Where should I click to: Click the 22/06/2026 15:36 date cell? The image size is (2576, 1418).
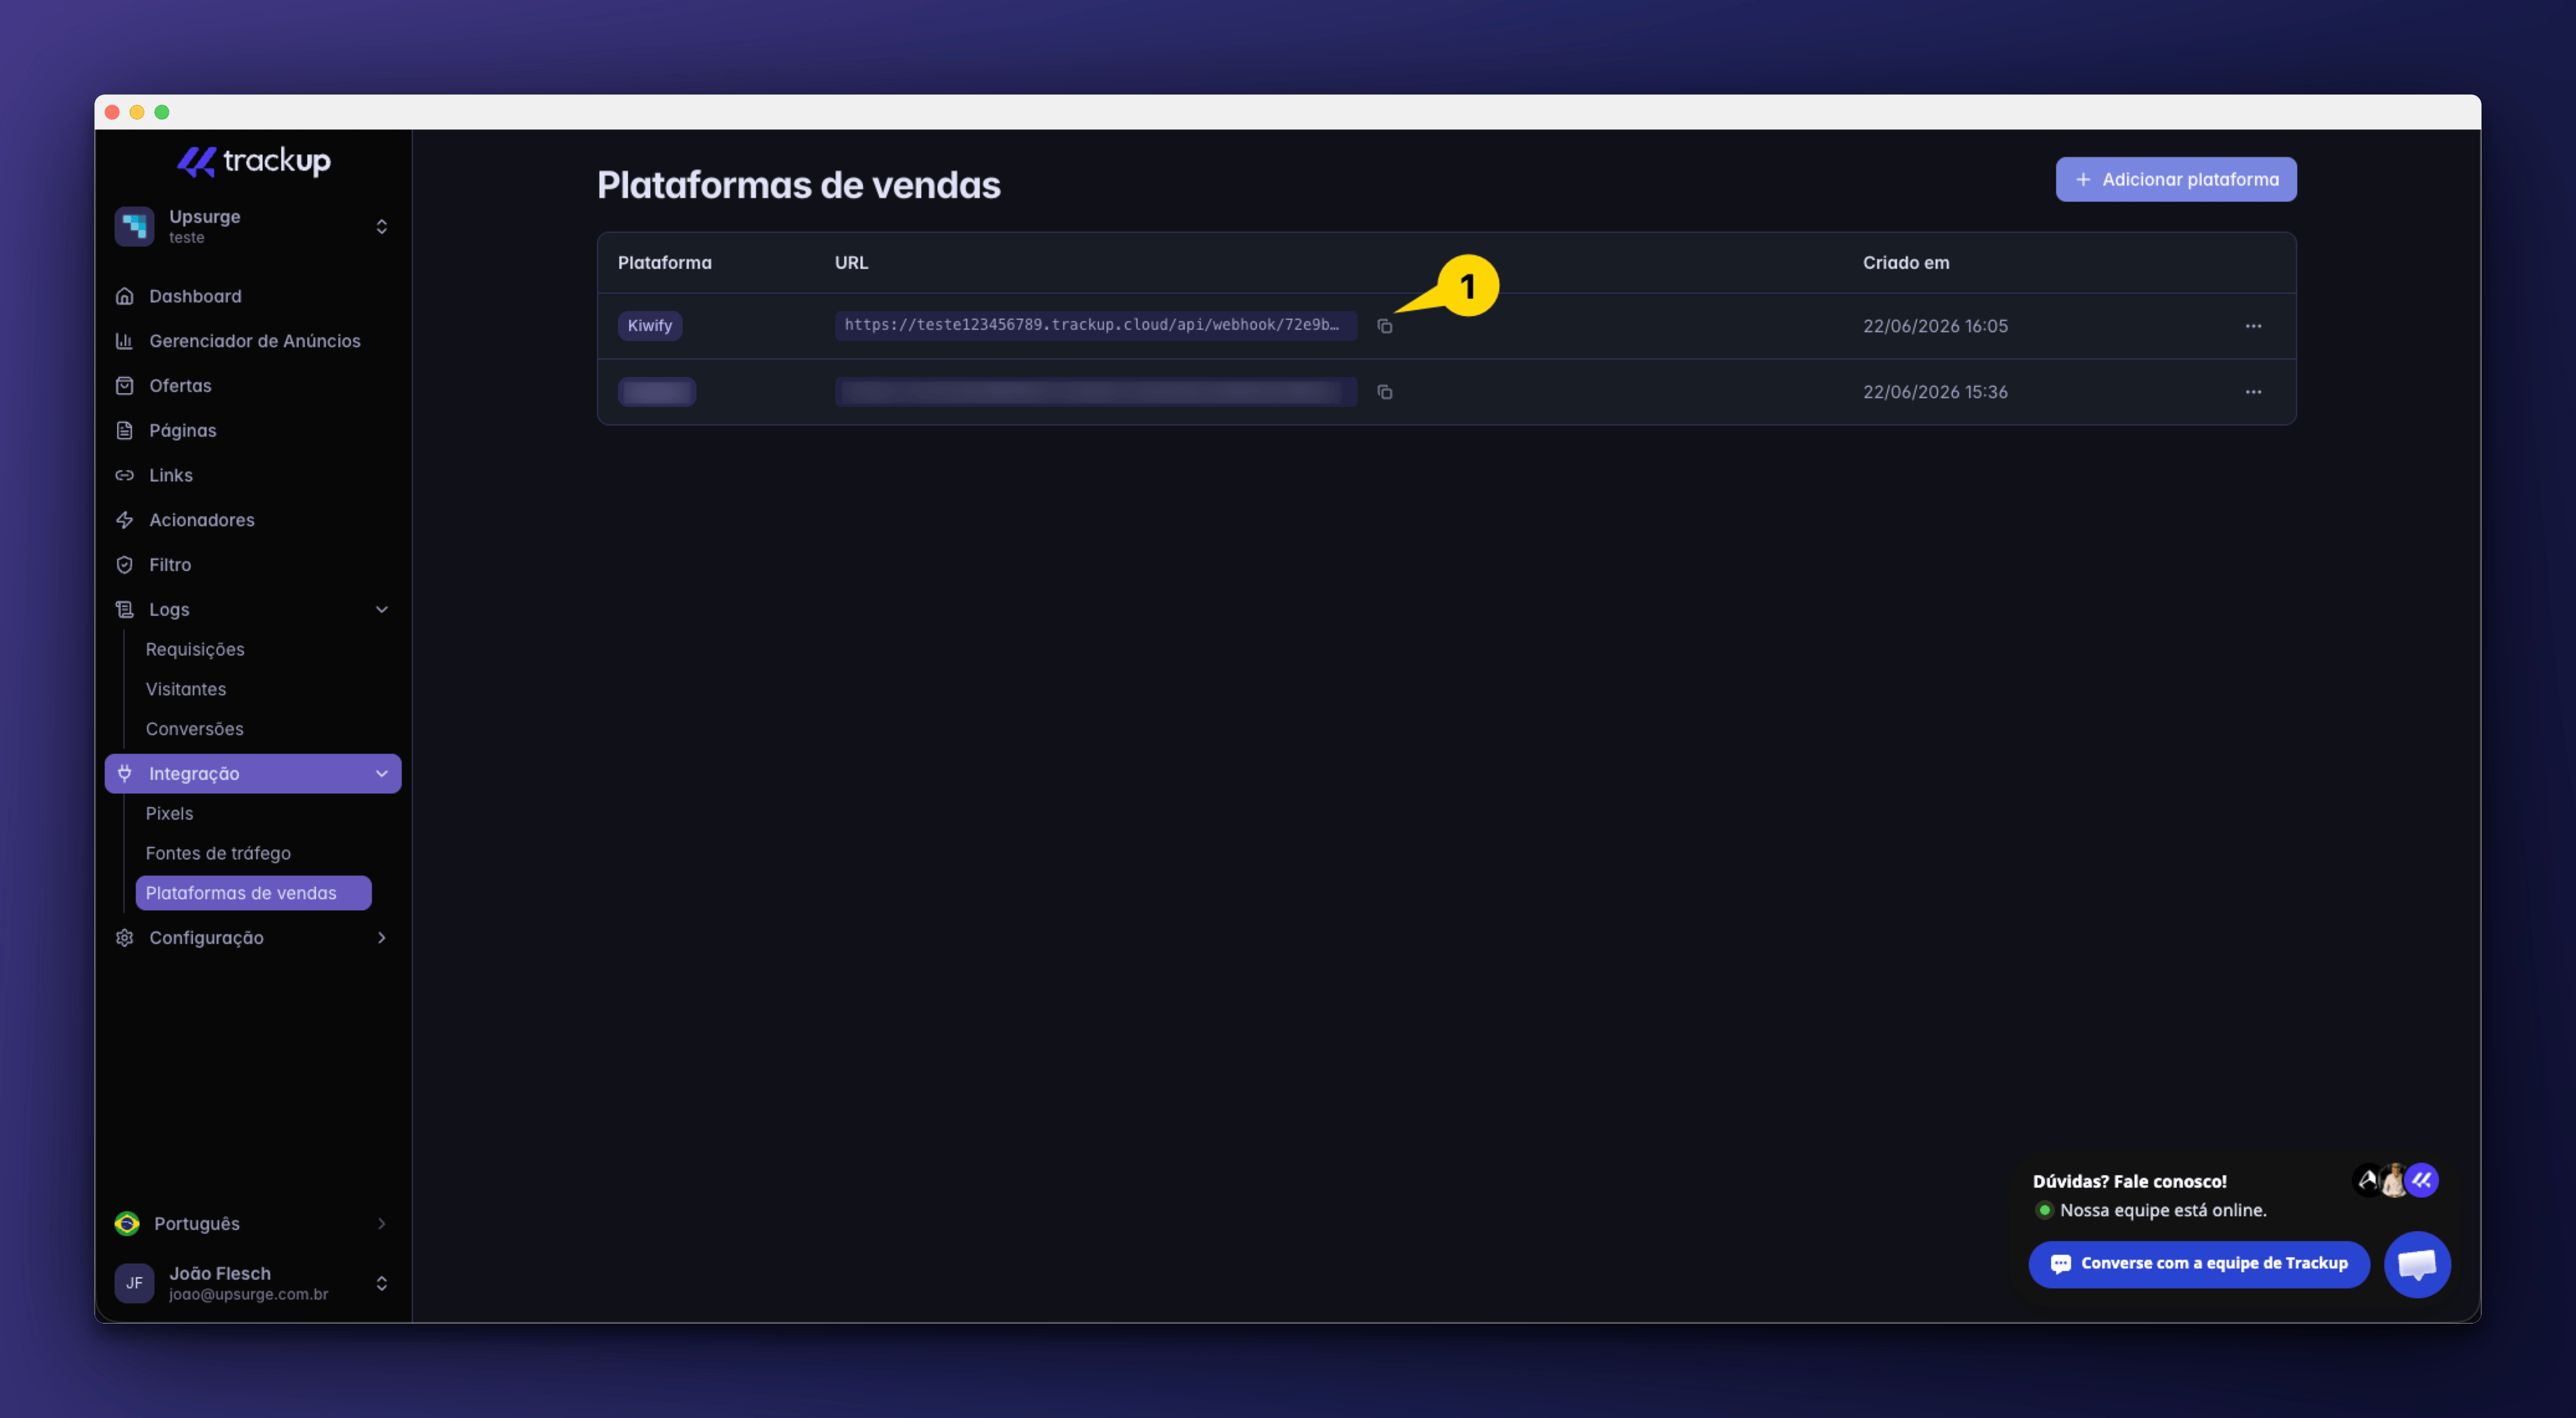1935,392
